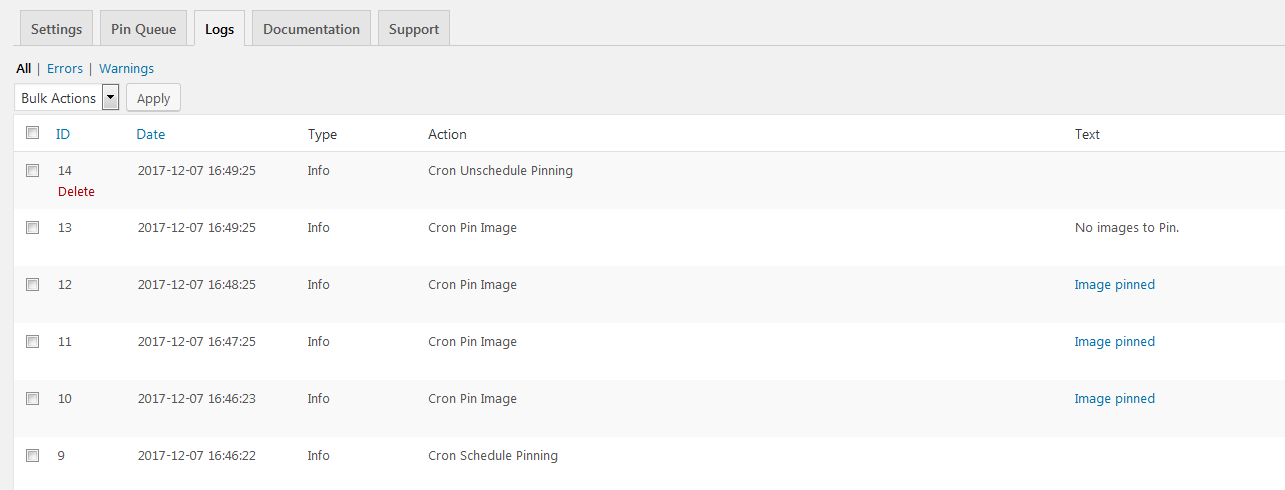Click the Apply button
This screenshot has height=490, width=1285.
pyautogui.click(x=153, y=98)
